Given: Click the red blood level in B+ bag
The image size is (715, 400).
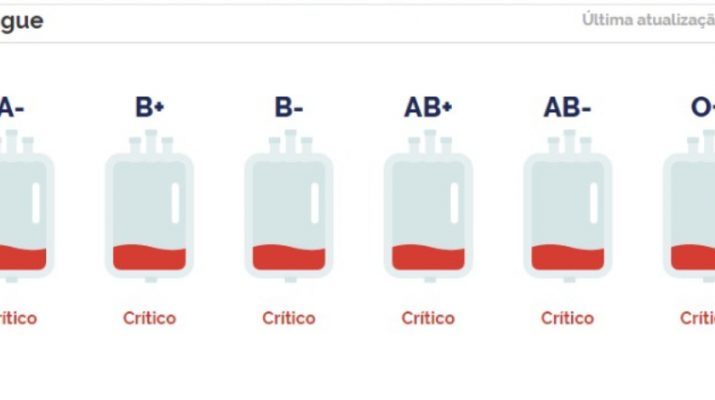Looking at the screenshot, I should point(149,257).
